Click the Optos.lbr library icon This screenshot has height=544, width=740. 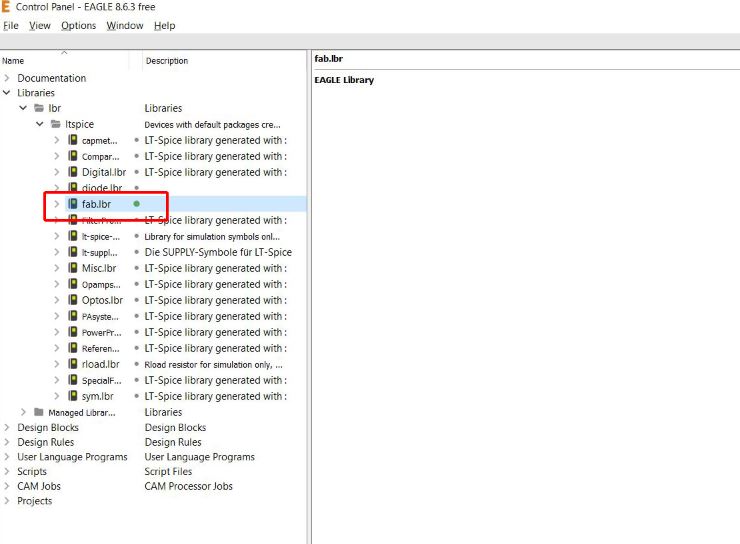tap(73, 300)
